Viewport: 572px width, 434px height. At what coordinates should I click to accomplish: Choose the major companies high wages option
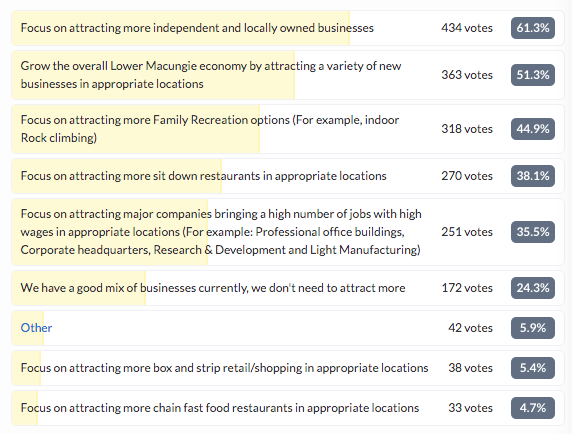(x=288, y=232)
